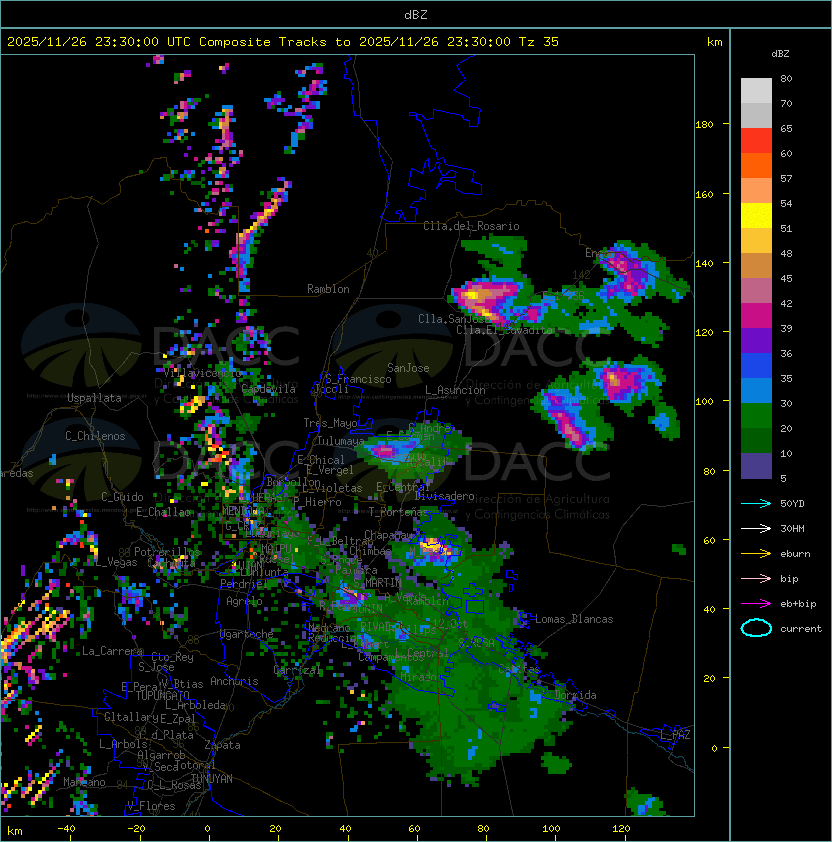Viewport: 832px width, 842px height.
Task: Click the white 30HM arrow legend icon
Action: pyautogui.click(x=756, y=528)
